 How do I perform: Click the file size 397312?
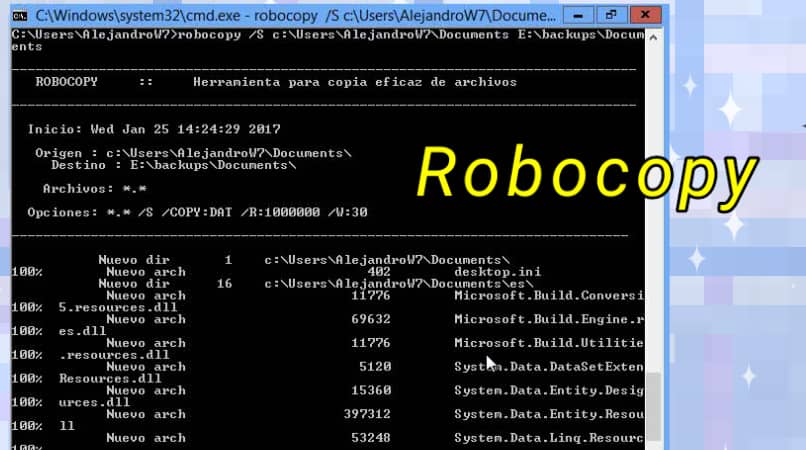point(367,414)
